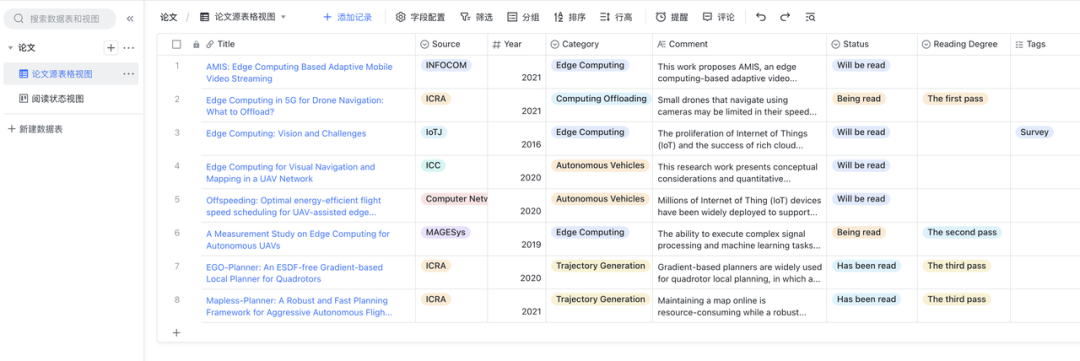Open the Edge Computing: Vision and Challenges link

coord(286,134)
